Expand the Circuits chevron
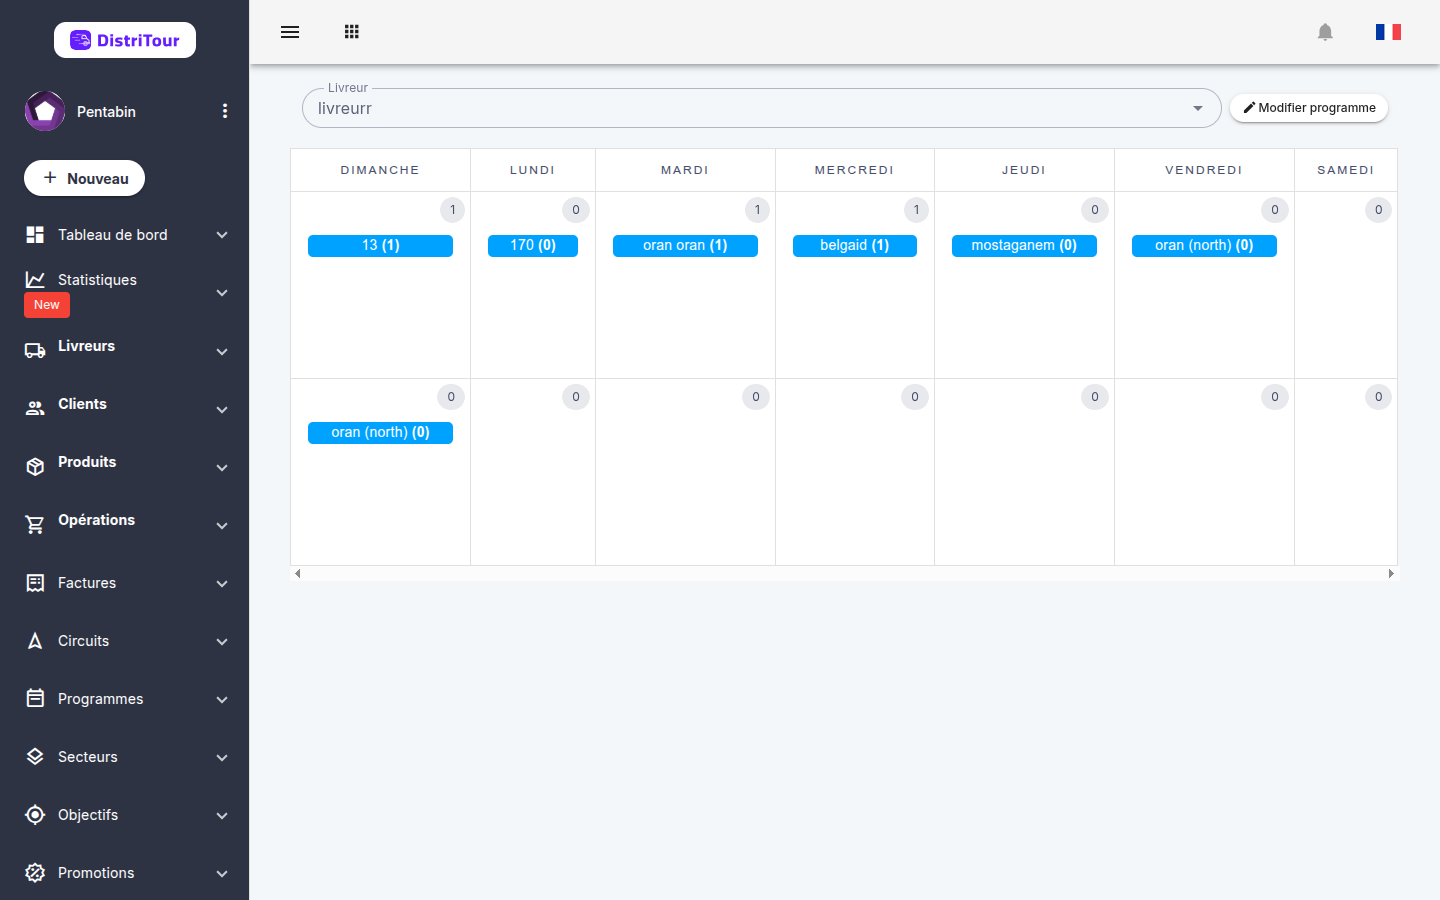Screen dimensions: 1440x900 (222, 642)
